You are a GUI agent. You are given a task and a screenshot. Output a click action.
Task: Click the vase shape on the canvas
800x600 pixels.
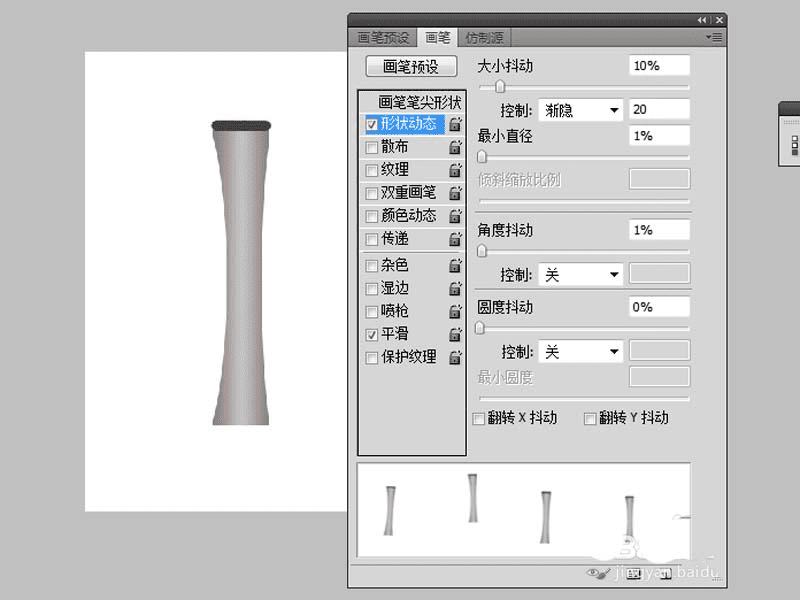(x=241, y=273)
